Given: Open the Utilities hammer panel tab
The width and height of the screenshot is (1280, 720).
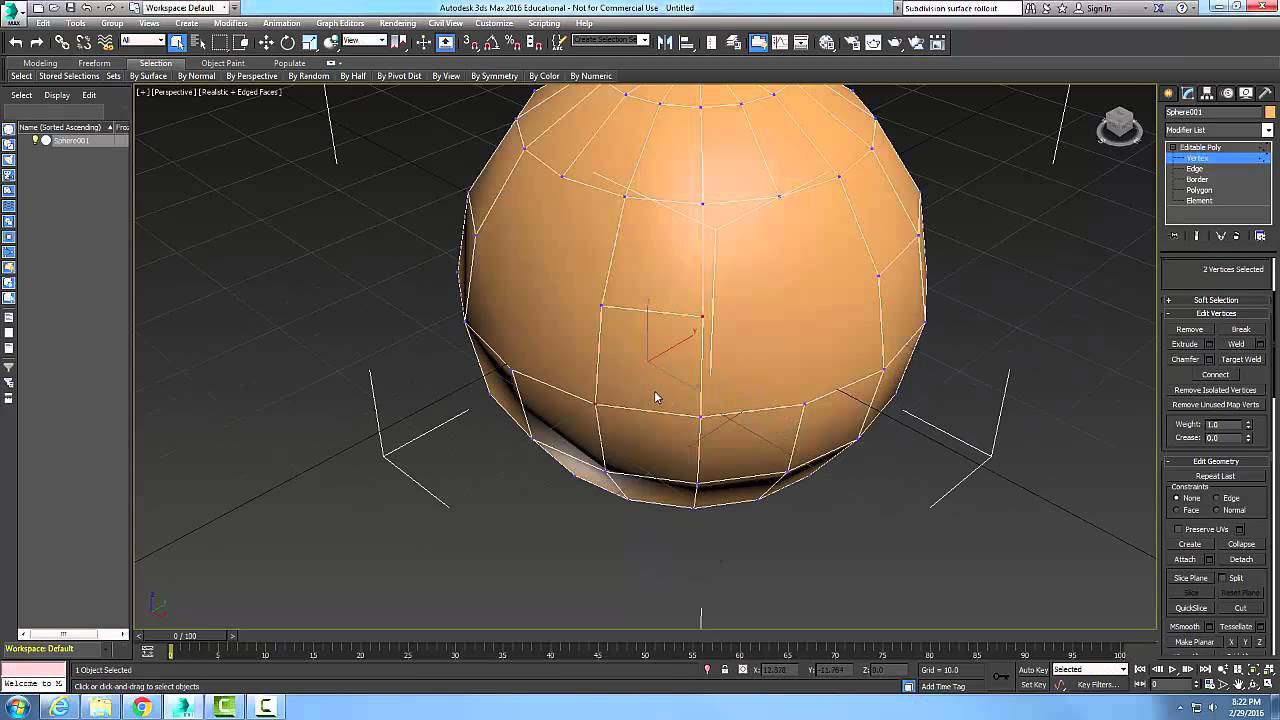Looking at the screenshot, I should (1265, 93).
